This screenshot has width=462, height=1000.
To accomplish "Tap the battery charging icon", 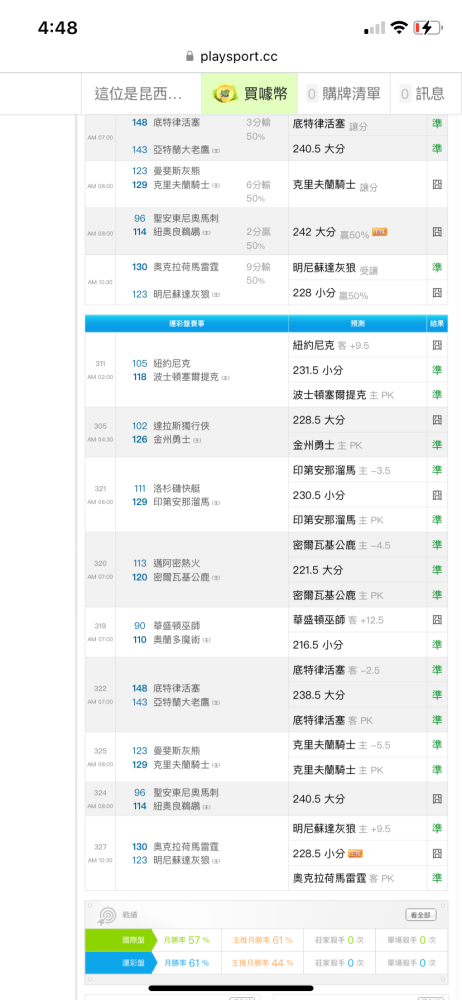I will tap(427, 27).
